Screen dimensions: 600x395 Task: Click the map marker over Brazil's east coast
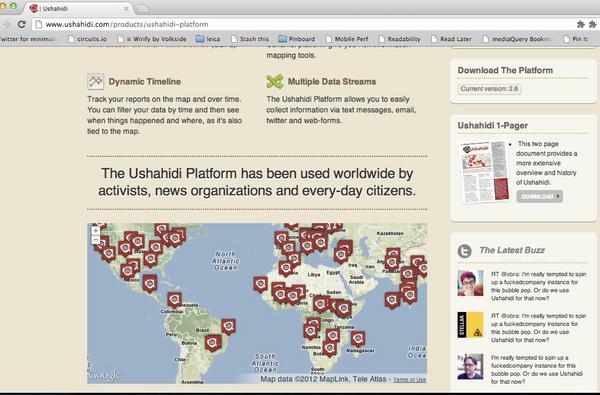pyautogui.click(x=229, y=326)
